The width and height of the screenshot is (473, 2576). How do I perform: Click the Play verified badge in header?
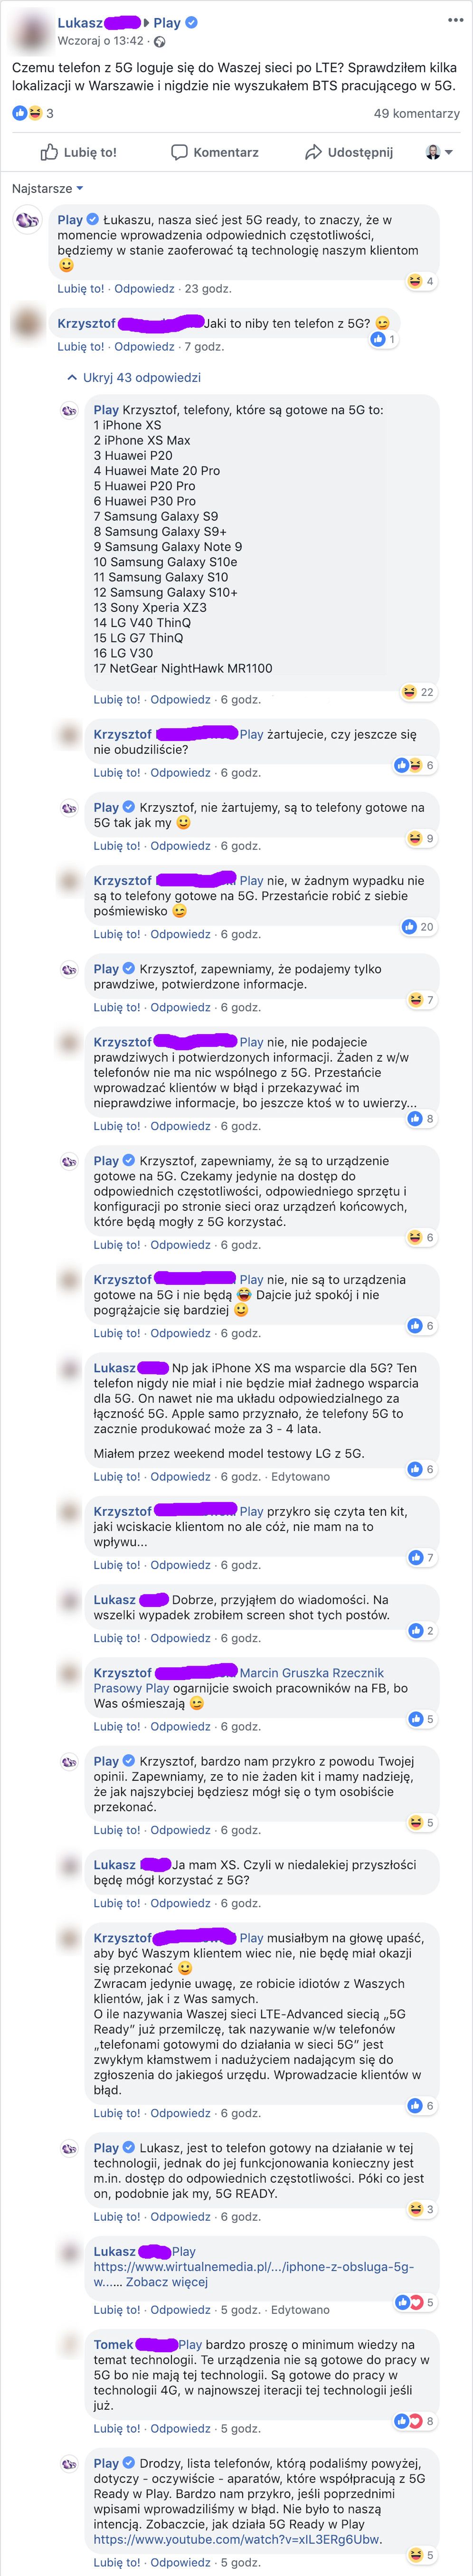pyautogui.click(x=192, y=22)
